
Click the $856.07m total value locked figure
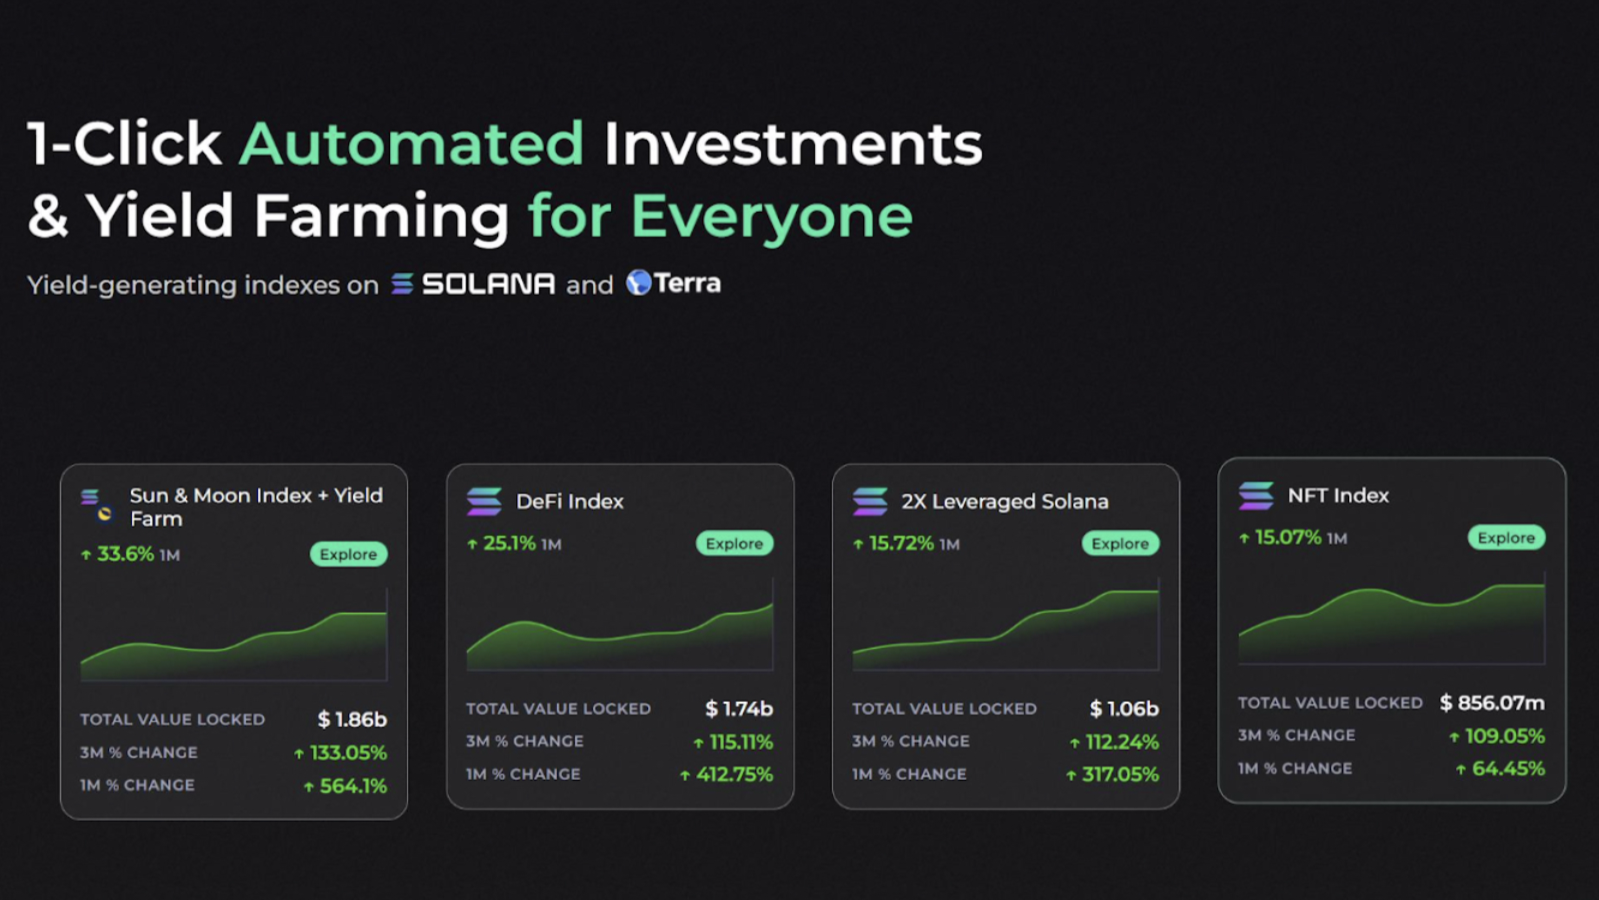pyautogui.click(x=1492, y=703)
